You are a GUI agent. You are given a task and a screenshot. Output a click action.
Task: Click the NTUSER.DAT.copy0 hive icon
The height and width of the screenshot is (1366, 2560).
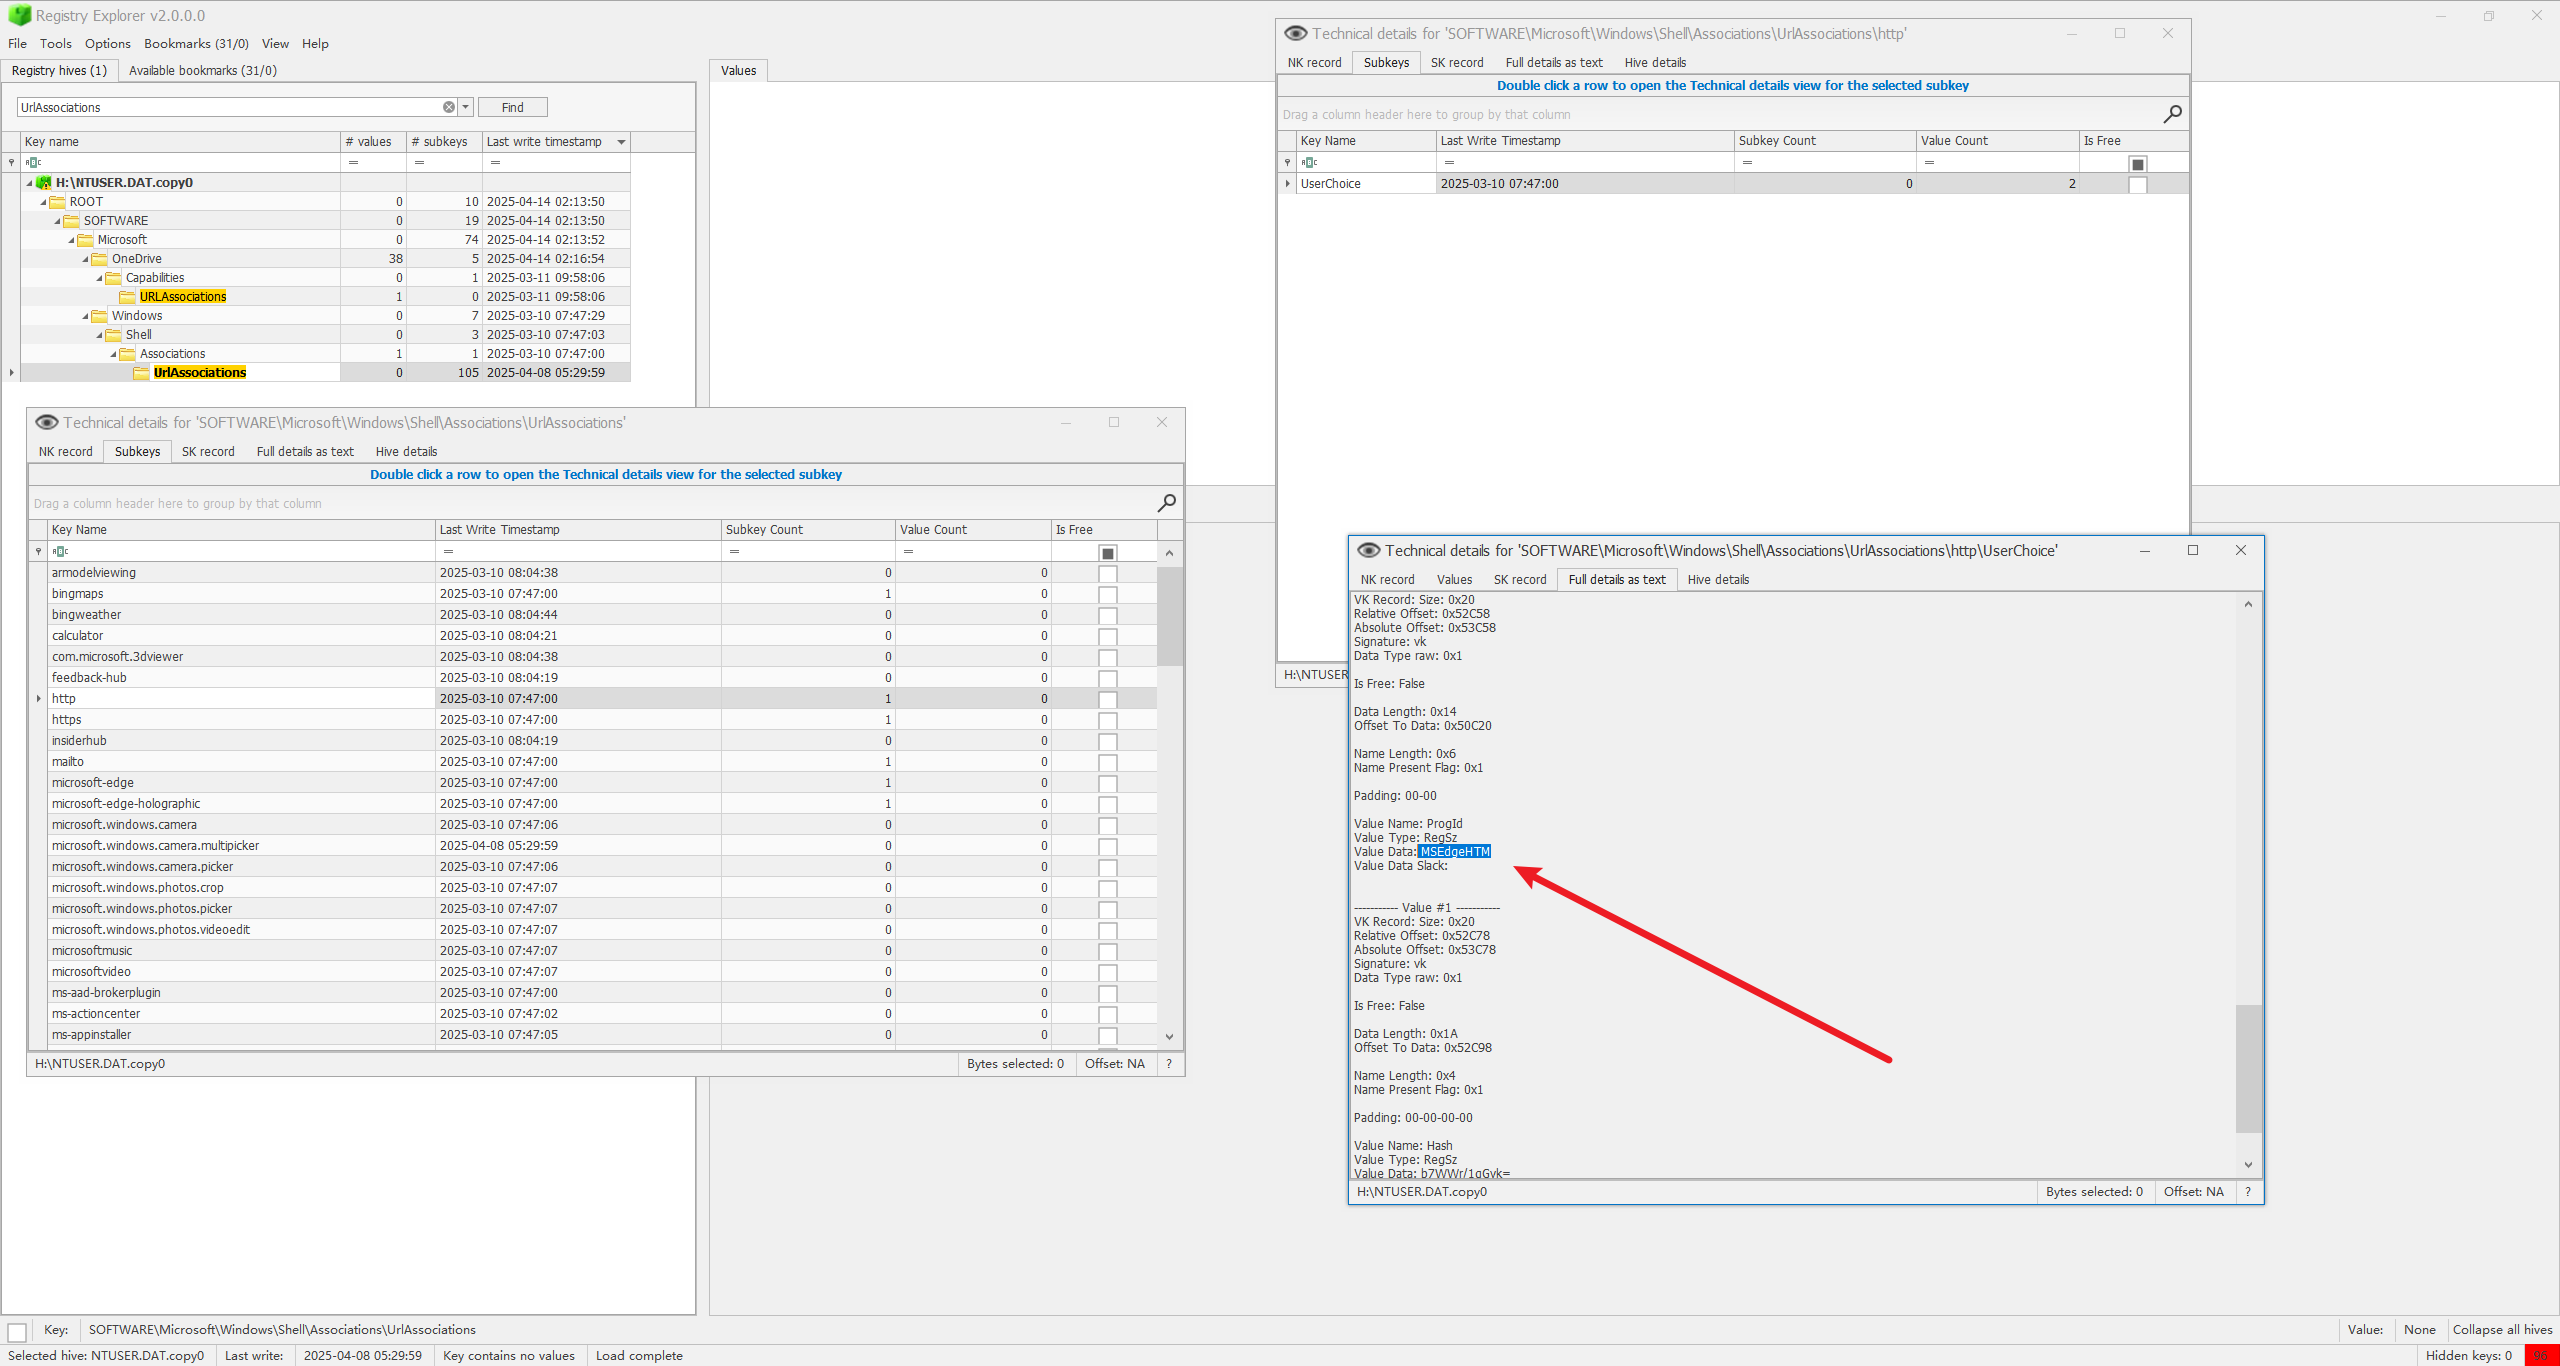44,183
